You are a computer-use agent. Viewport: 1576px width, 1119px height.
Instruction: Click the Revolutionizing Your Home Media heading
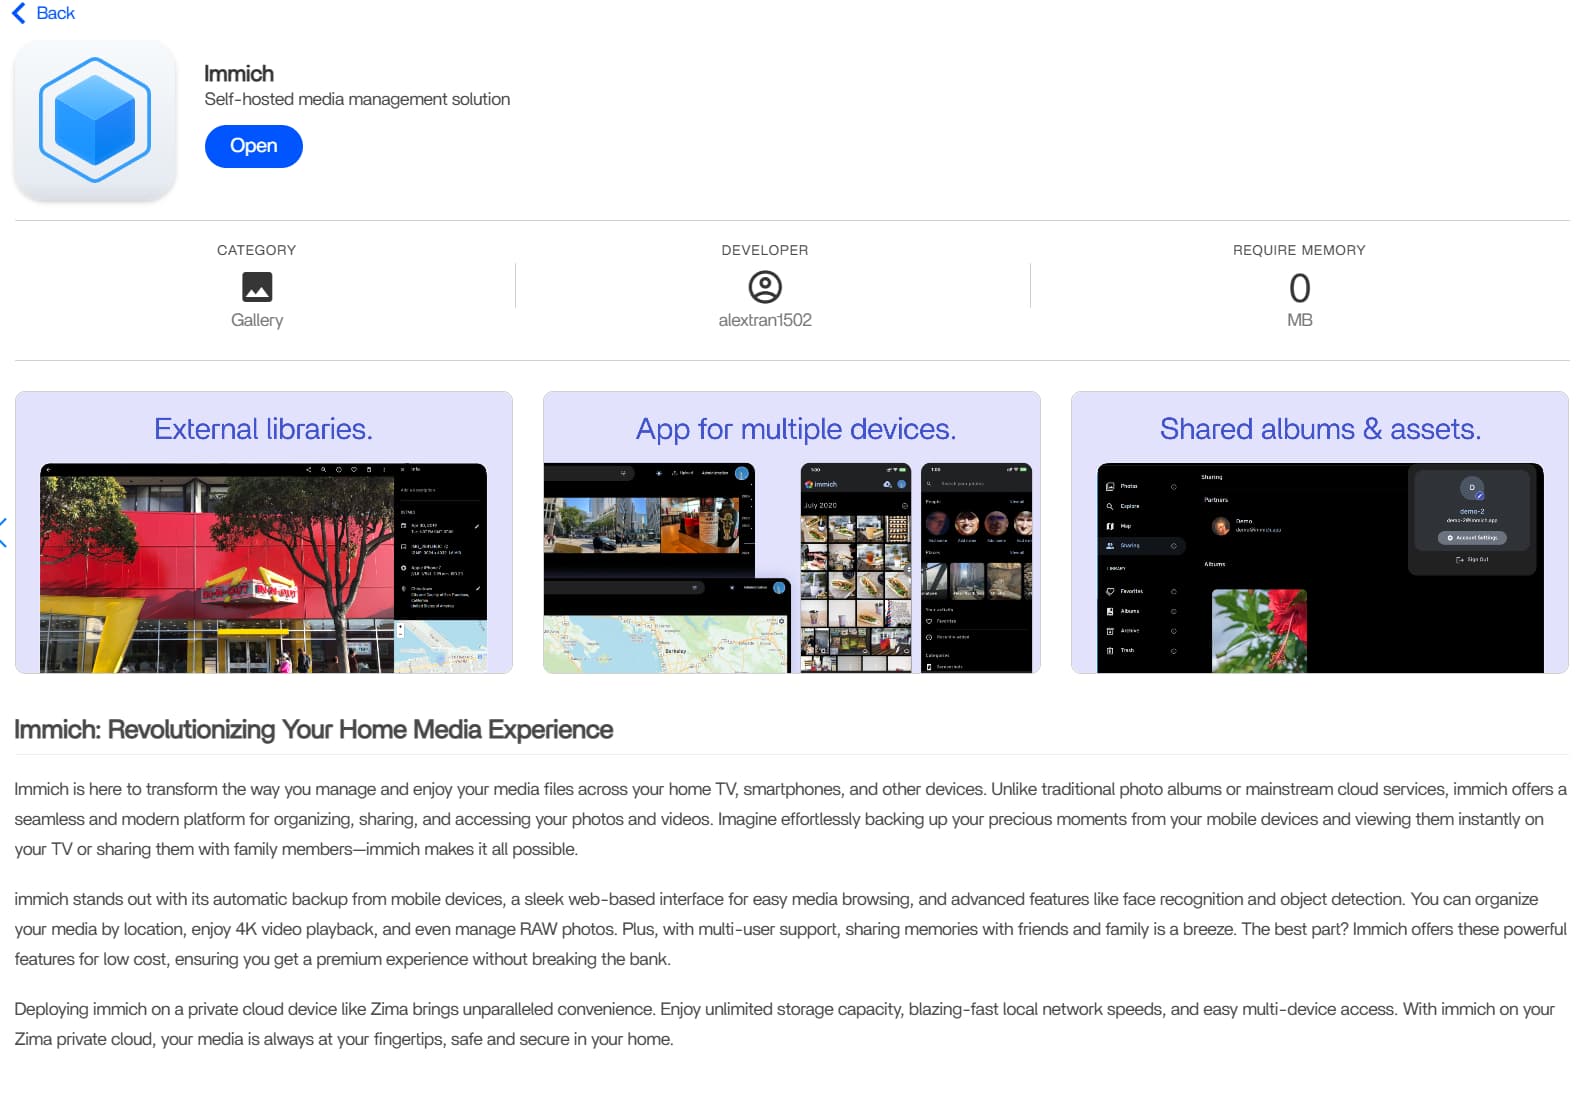click(313, 729)
